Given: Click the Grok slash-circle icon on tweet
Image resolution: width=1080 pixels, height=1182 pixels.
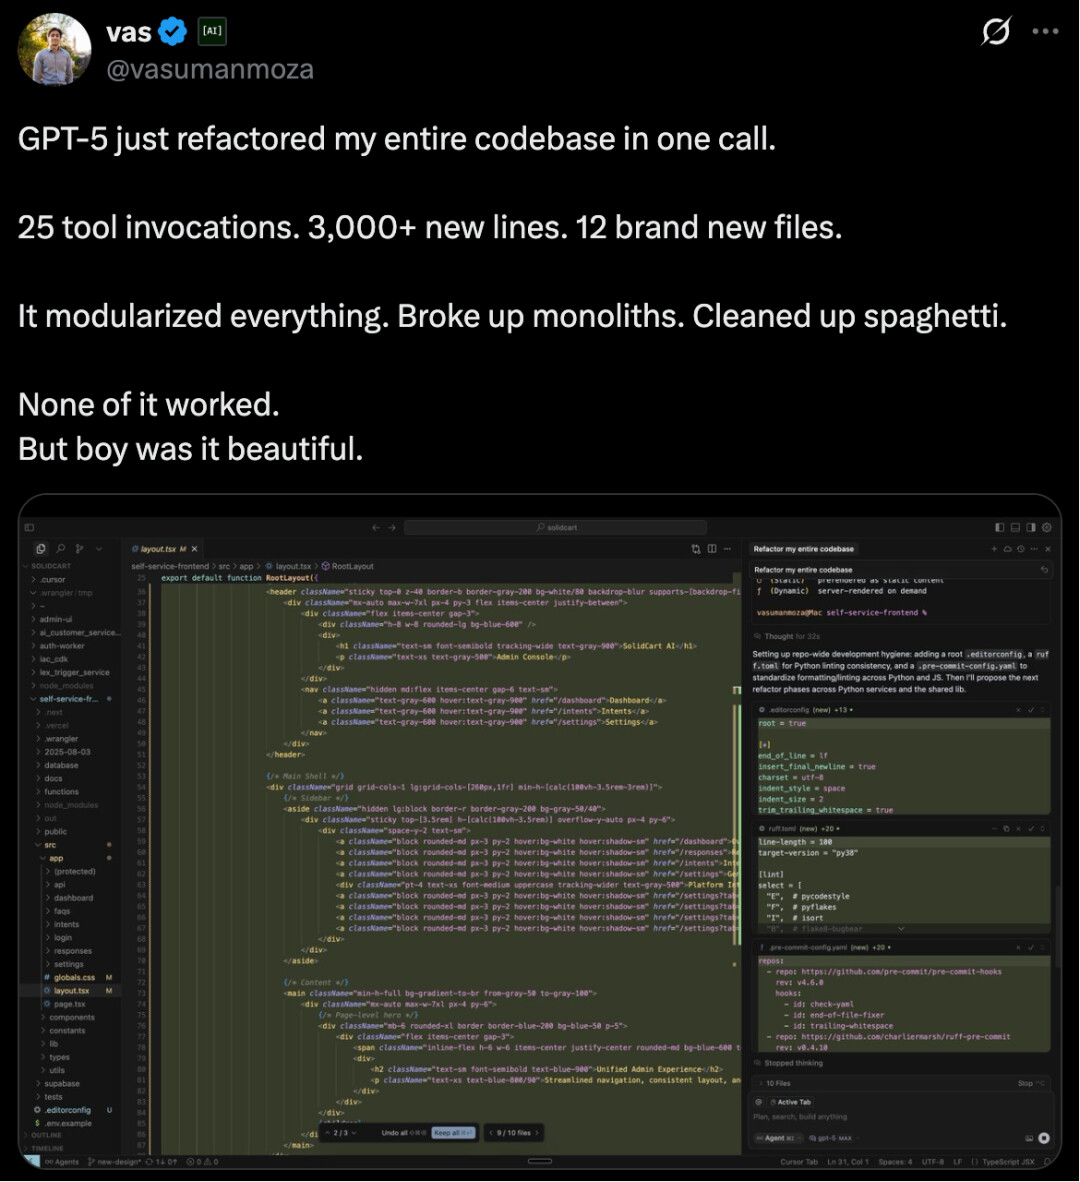Looking at the screenshot, I should (995, 32).
